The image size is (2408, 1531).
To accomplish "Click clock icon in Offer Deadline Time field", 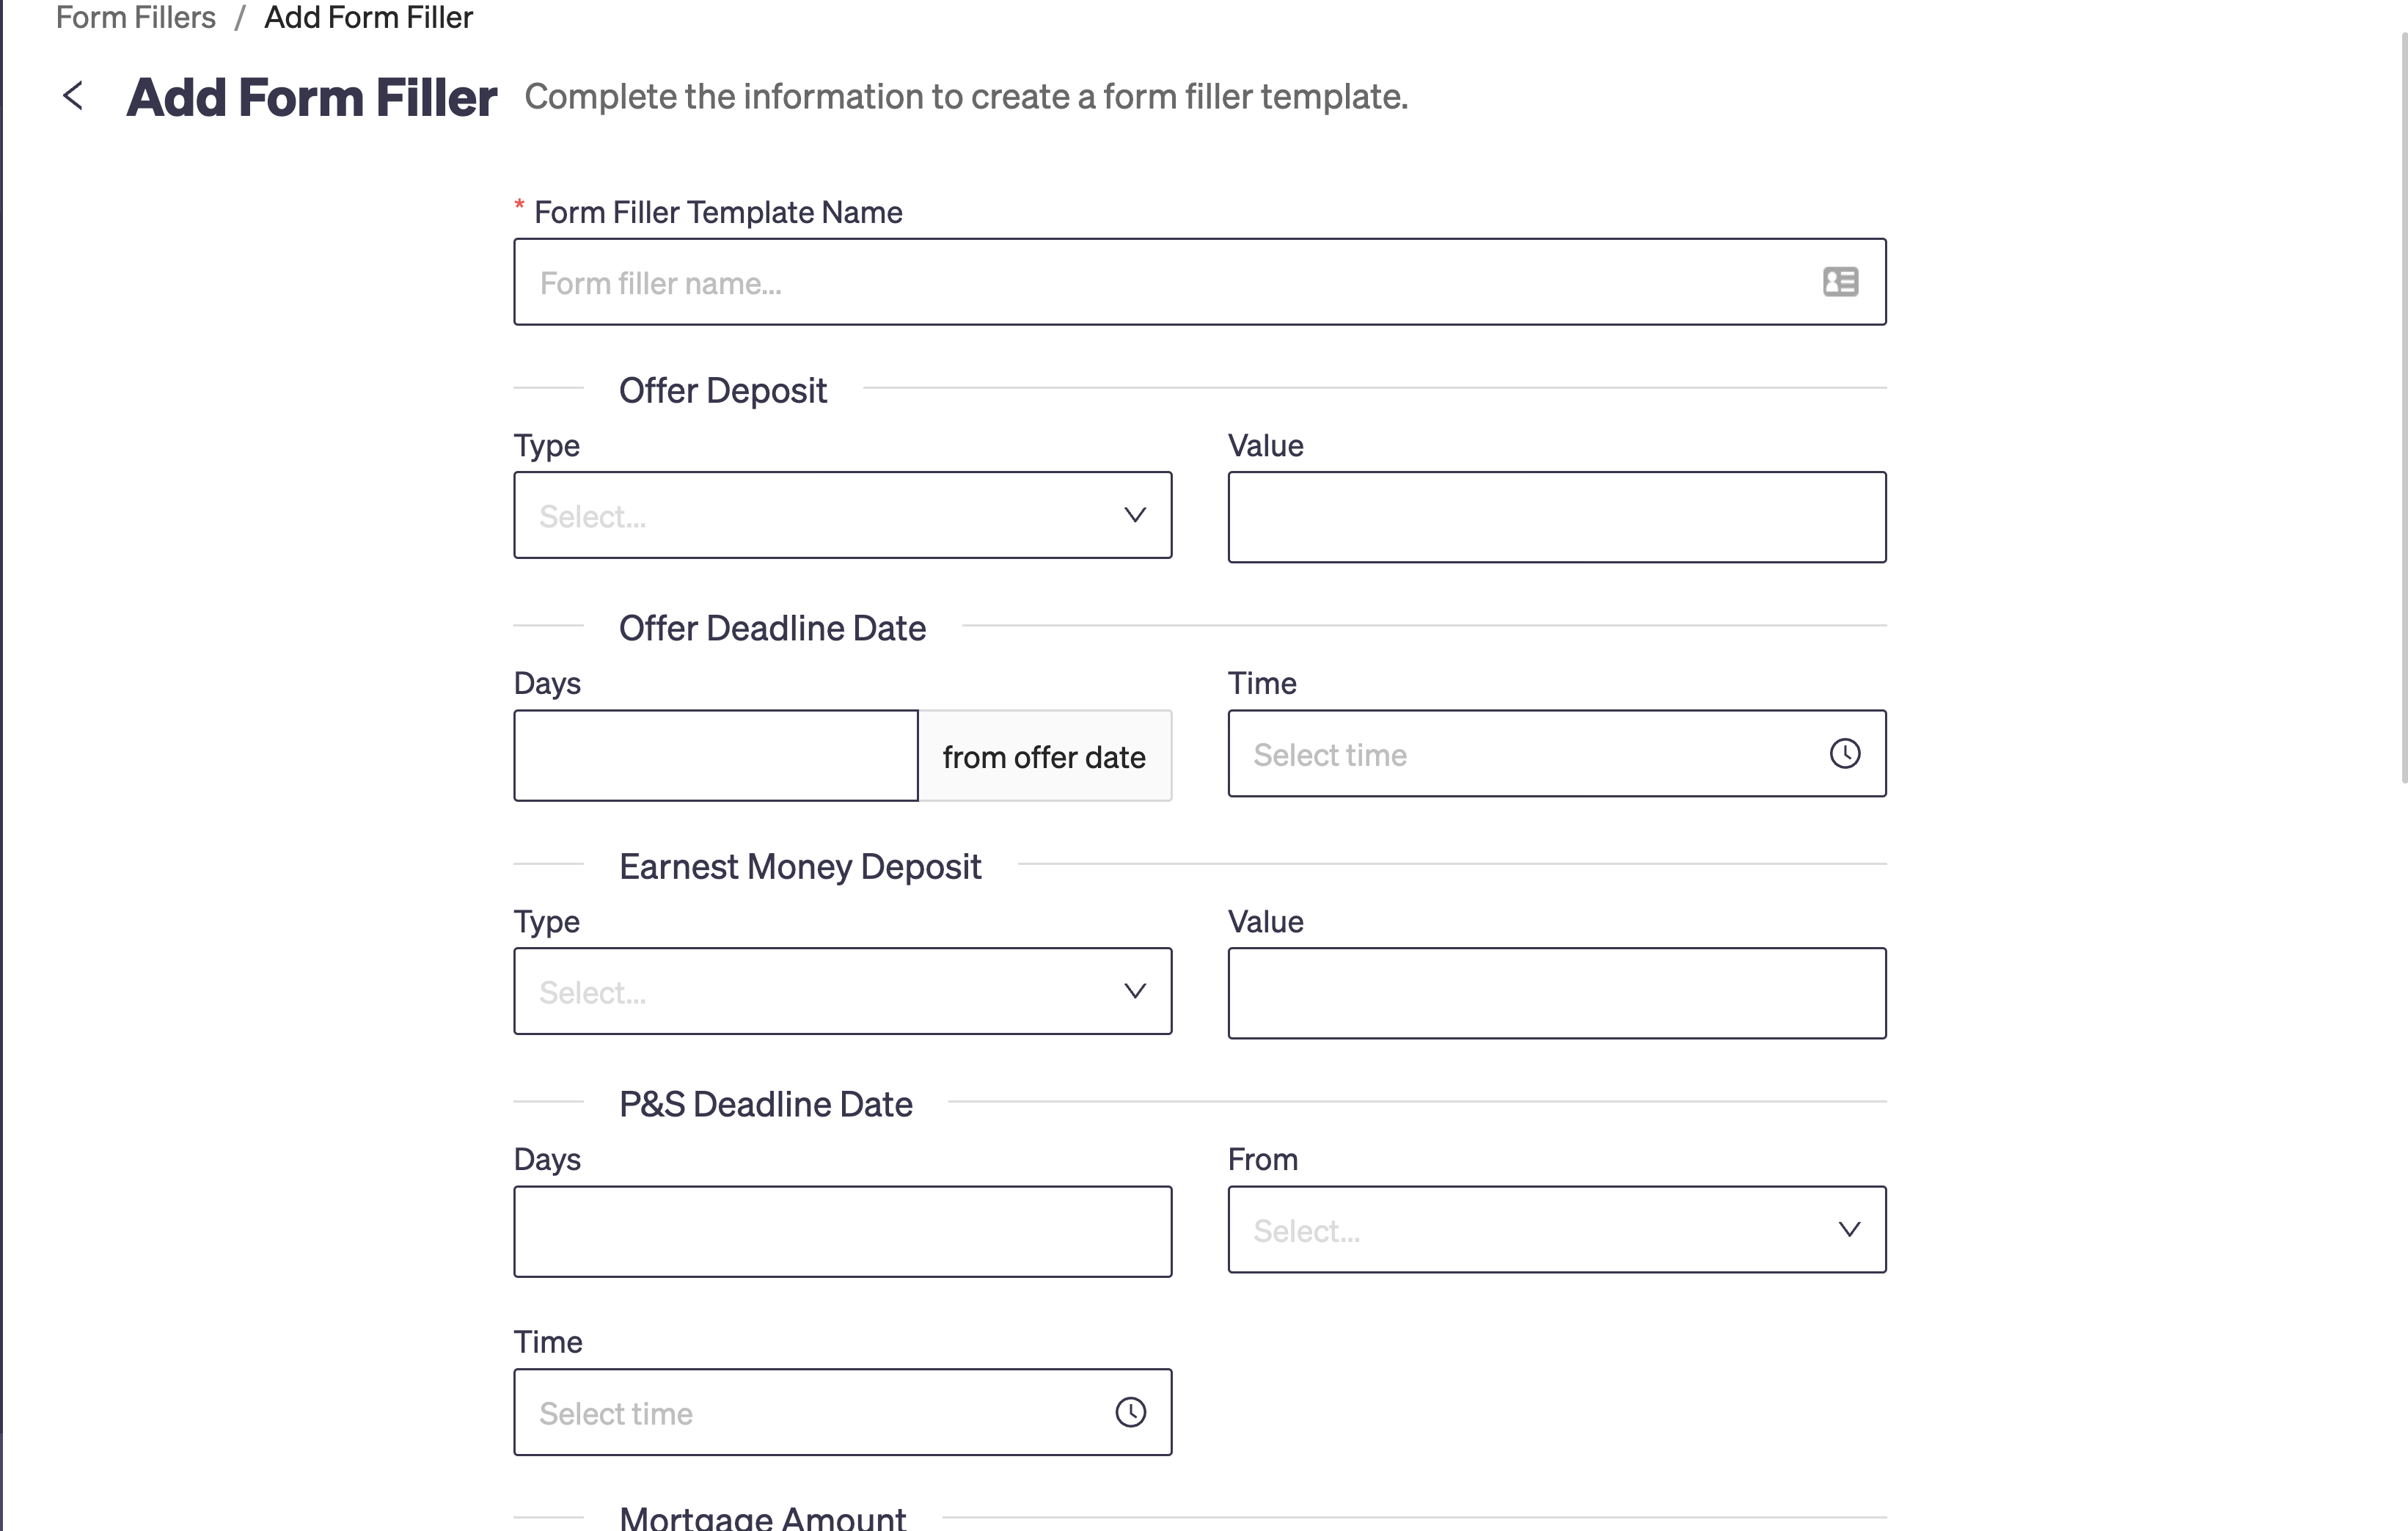I will coord(1844,754).
